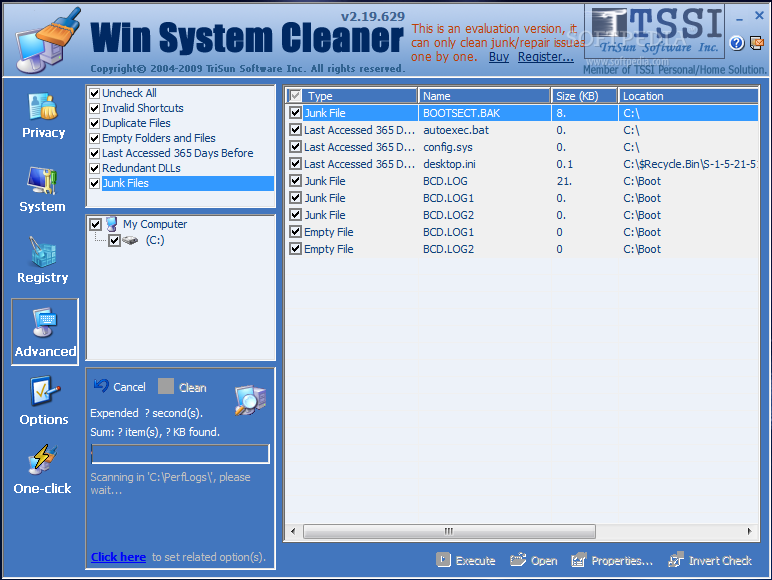
Task: Uncheck the autoexec.bat row checkbox
Action: 295,130
